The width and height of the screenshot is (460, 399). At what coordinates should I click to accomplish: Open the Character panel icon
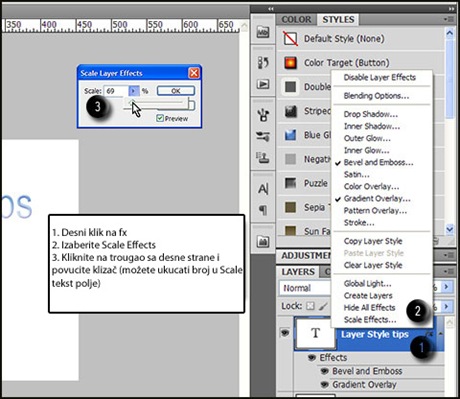(x=263, y=189)
